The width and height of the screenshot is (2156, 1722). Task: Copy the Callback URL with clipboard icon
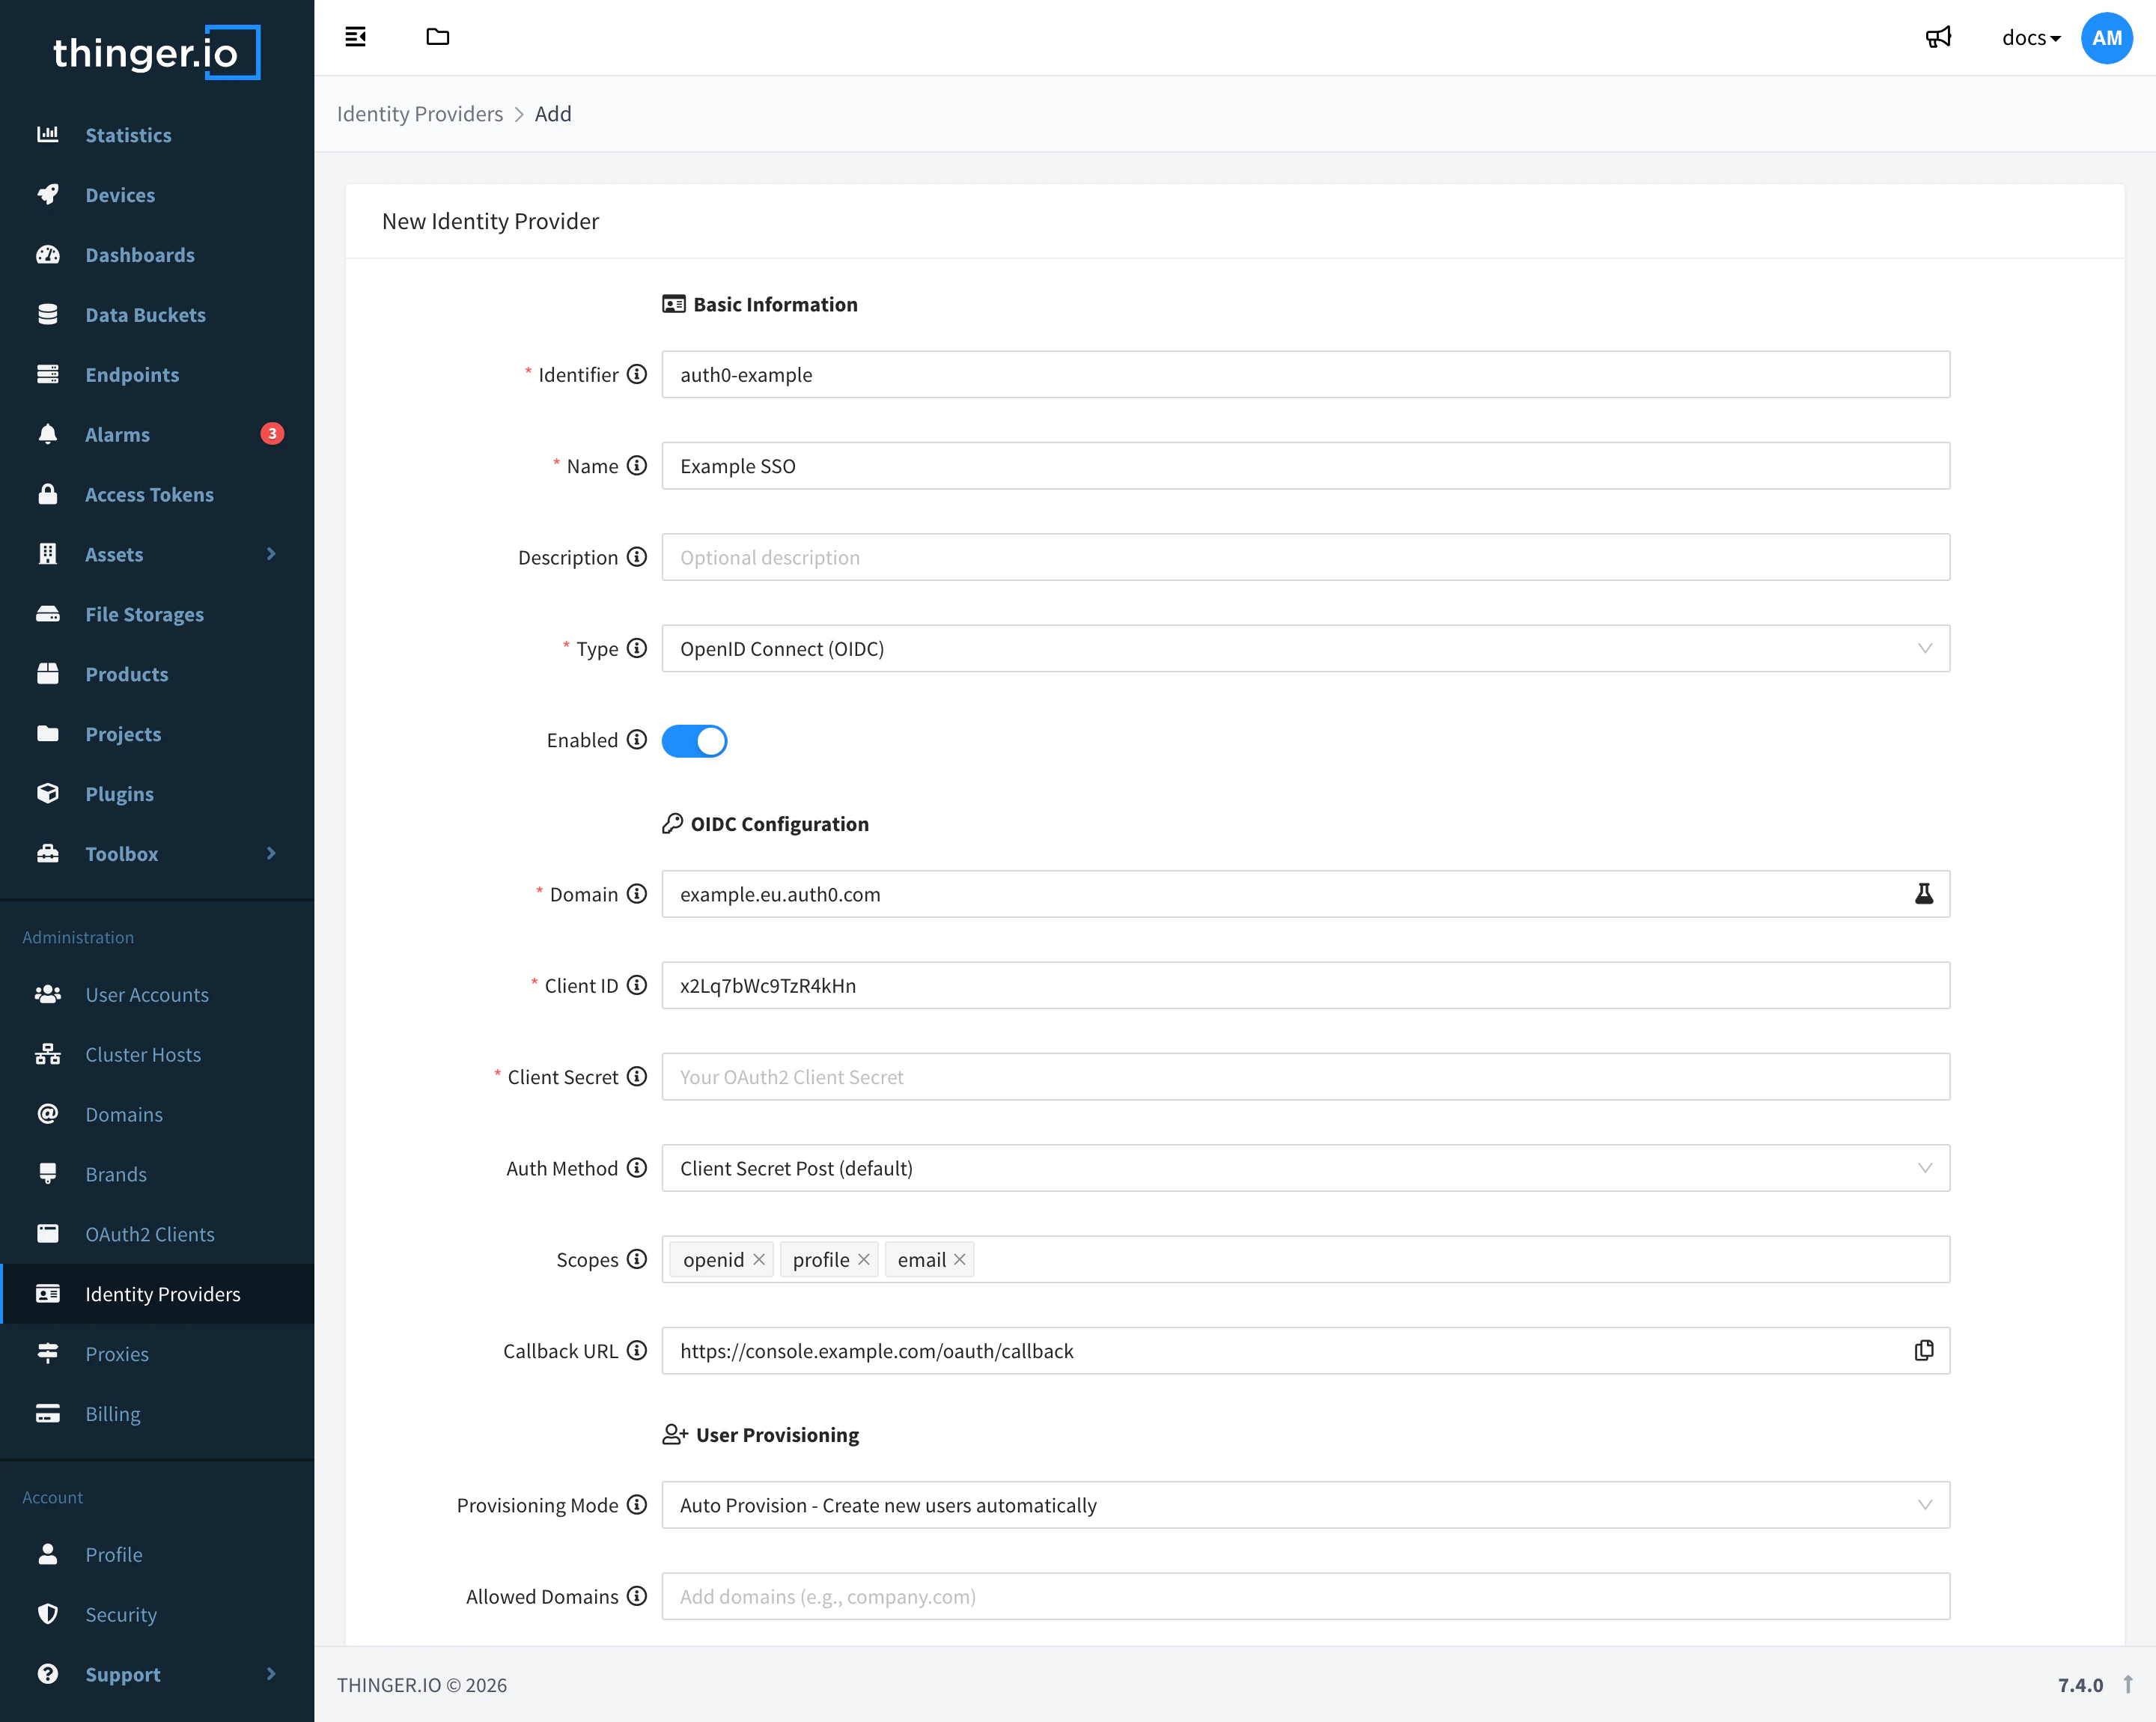[1923, 1351]
